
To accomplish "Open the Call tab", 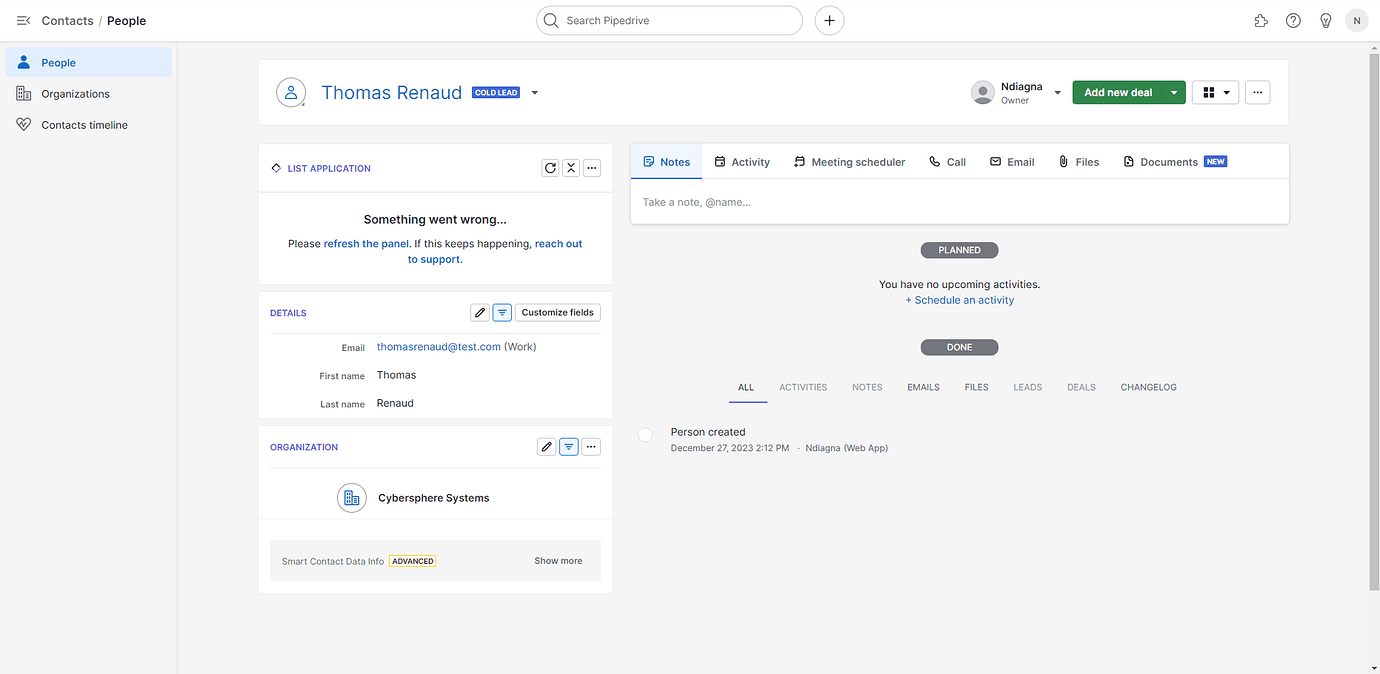I will click(x=947, y=162).
